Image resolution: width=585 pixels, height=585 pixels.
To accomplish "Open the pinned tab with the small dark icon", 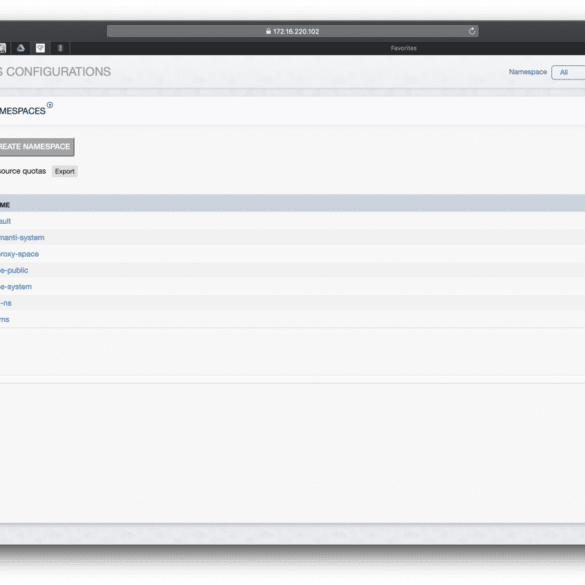I will (x=60, y=48).
